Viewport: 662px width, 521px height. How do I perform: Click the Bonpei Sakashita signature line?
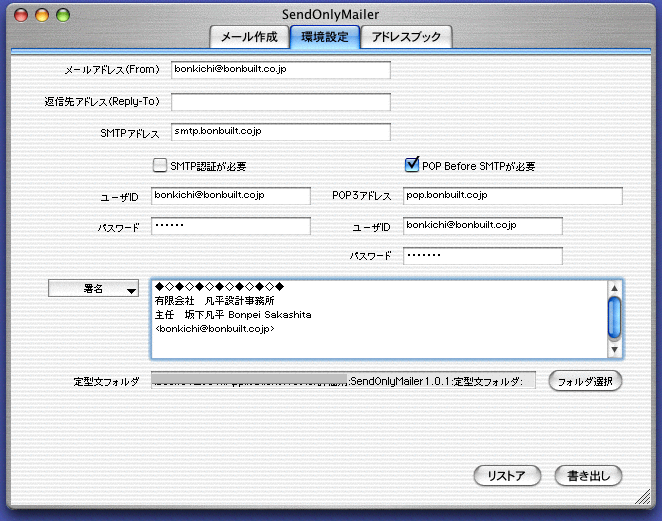coord(233,315)
